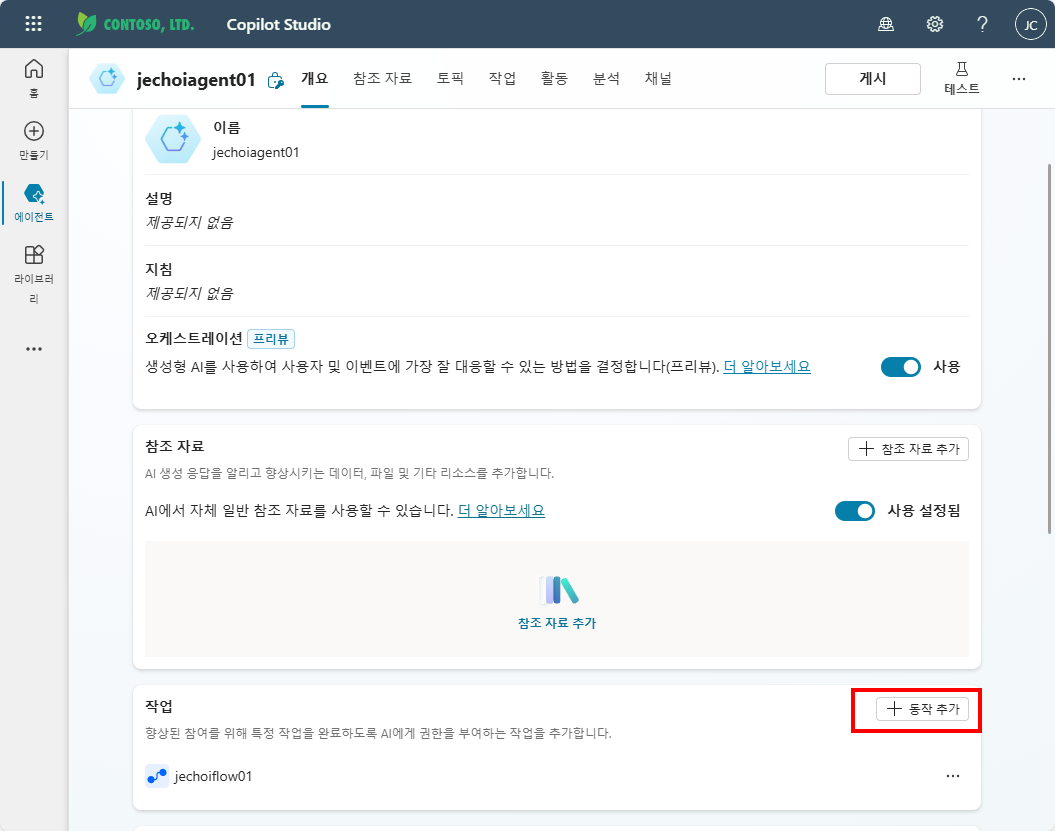Open the JC account avatar
The height and width of the screenshot is (831, 1055).
(1030, 25)
